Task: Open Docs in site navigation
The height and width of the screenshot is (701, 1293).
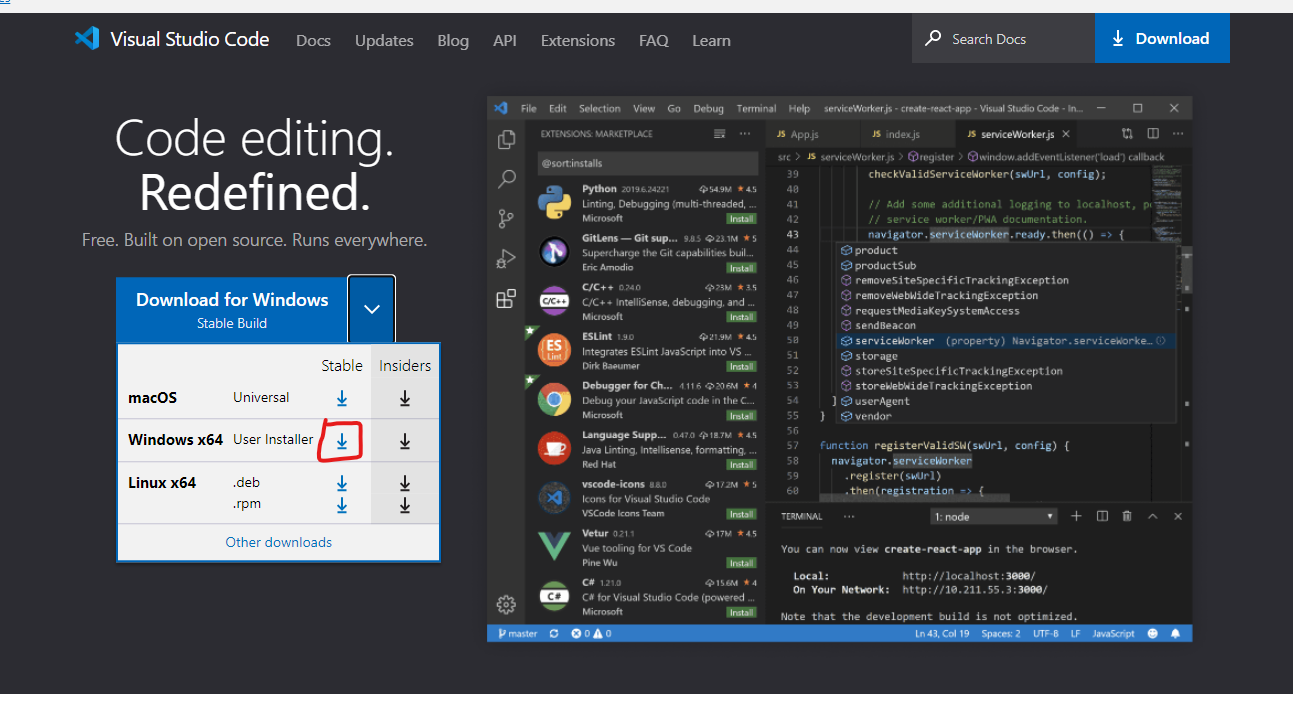Action: pos(313,40)
